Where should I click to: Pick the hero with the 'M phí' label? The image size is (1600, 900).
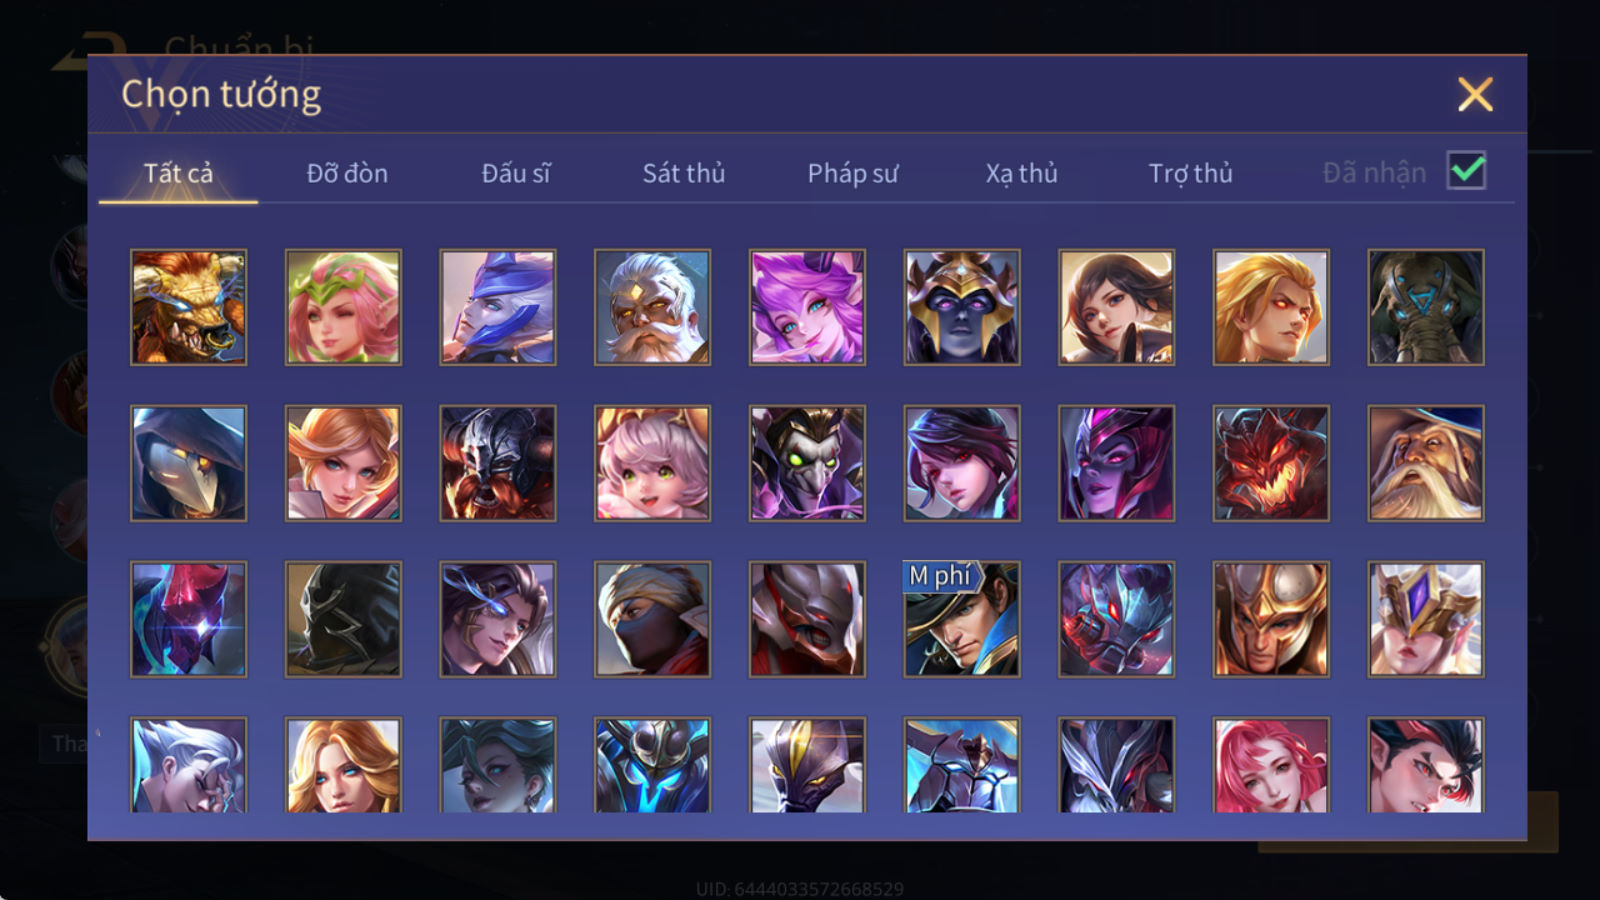pos(962,619)
